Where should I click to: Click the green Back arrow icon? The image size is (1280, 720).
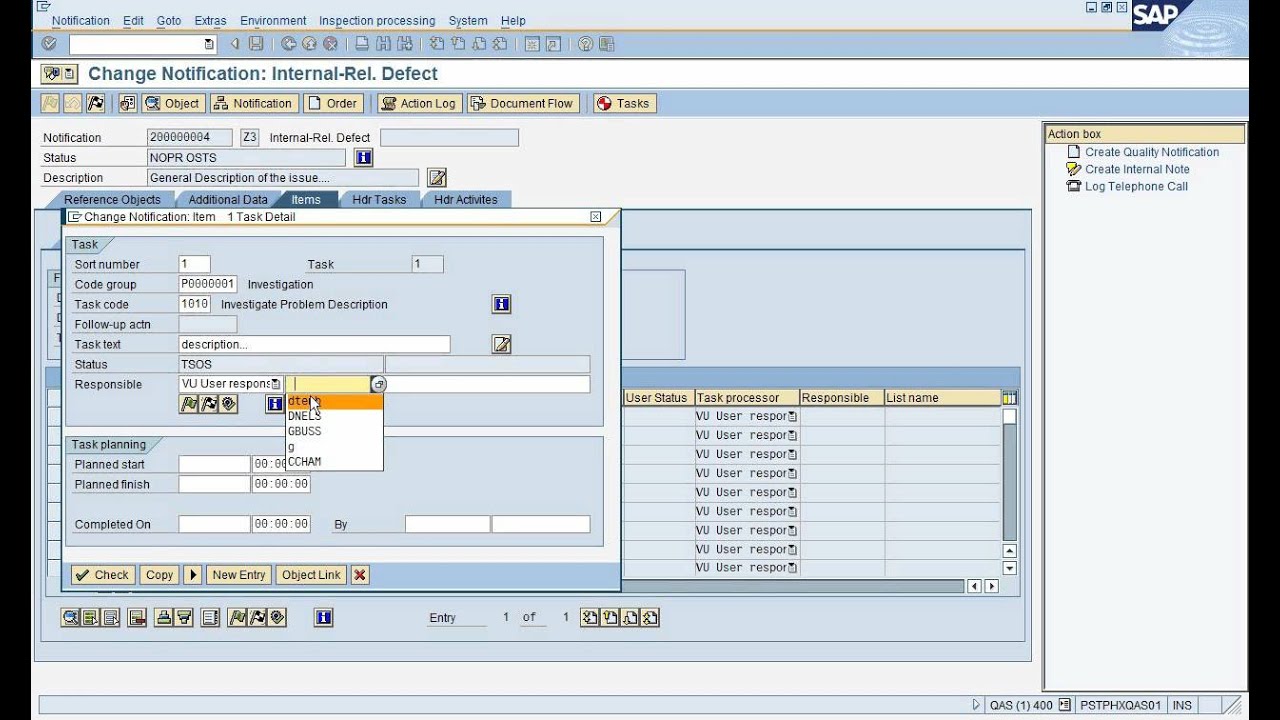pos(288,44)
